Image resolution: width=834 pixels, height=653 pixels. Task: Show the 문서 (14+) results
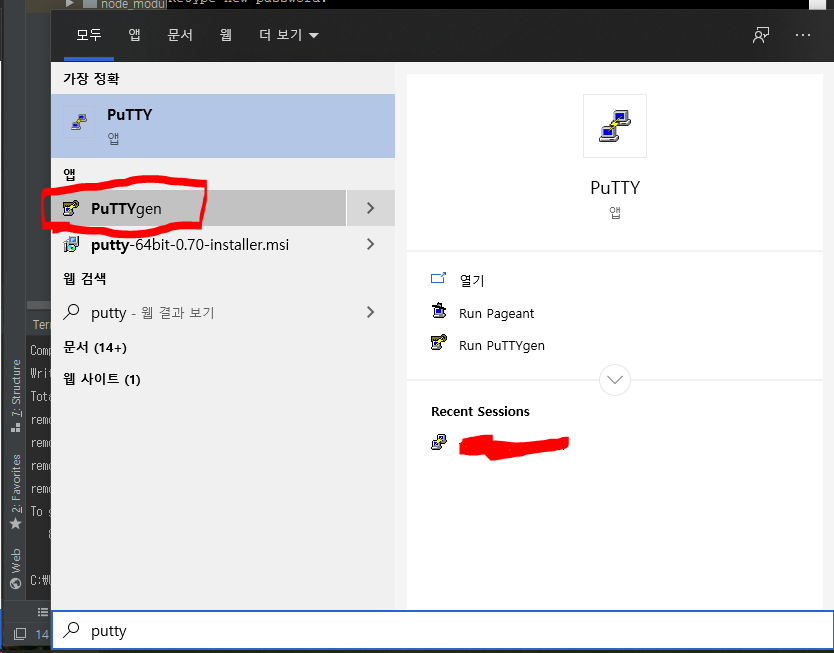(95, 347)
